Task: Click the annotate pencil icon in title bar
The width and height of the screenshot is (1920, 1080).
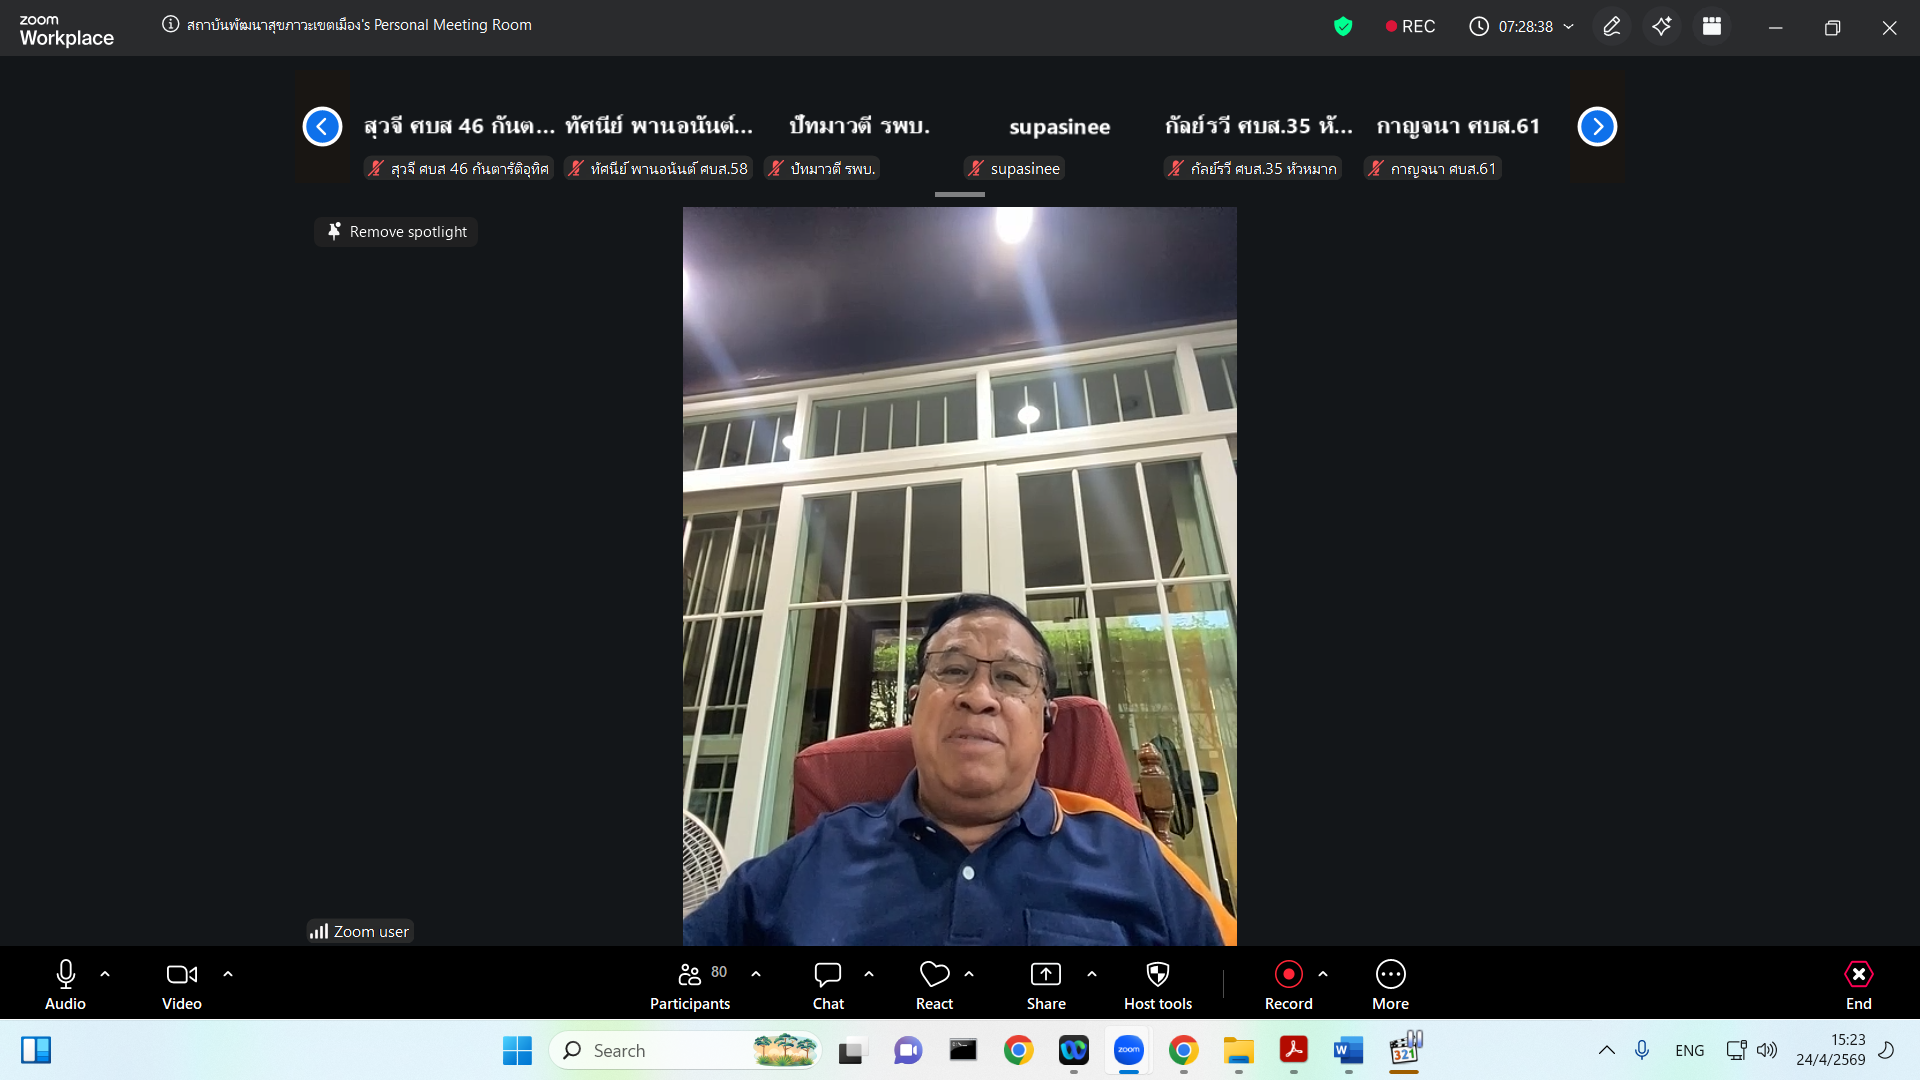Action: click(1611, 27)
